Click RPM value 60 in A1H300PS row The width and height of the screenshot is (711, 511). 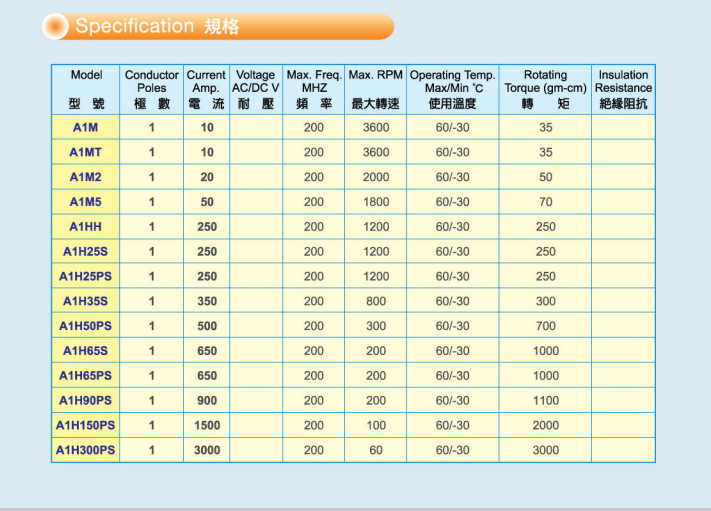click(376, 450)
